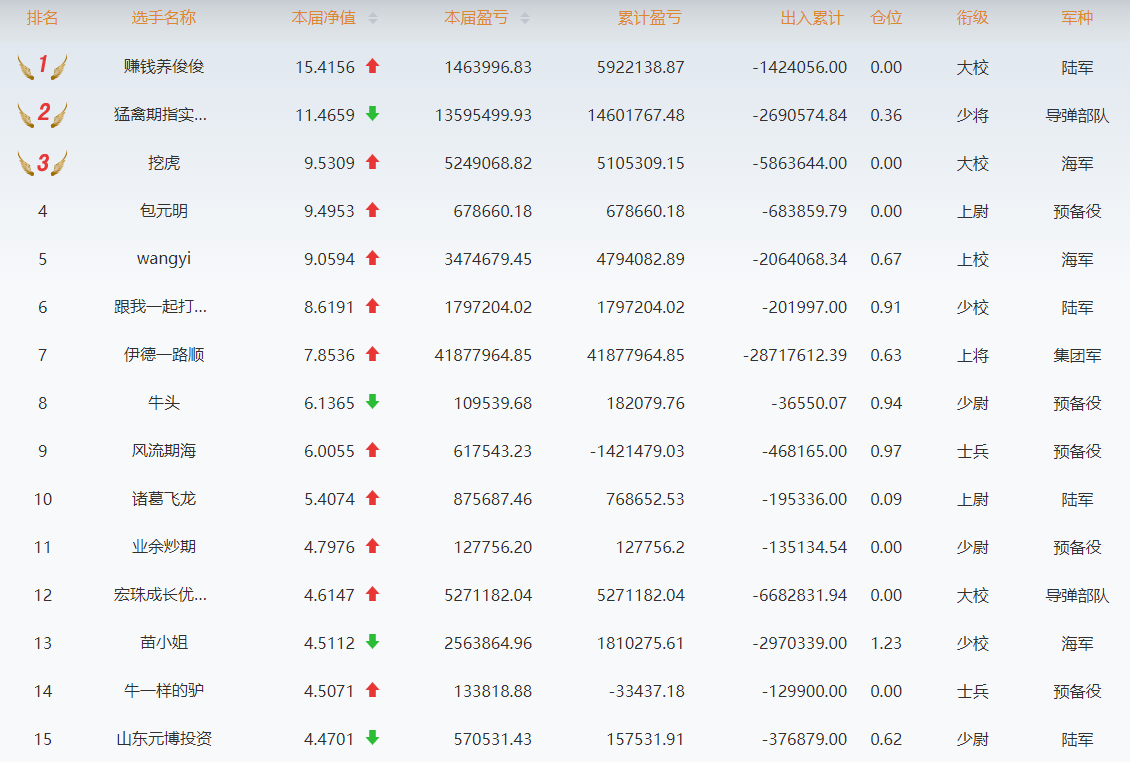This screenshot has width=1130, height=762.
Task: Click red up arrow beside 7.8536
Action: [x=373, y=354]
